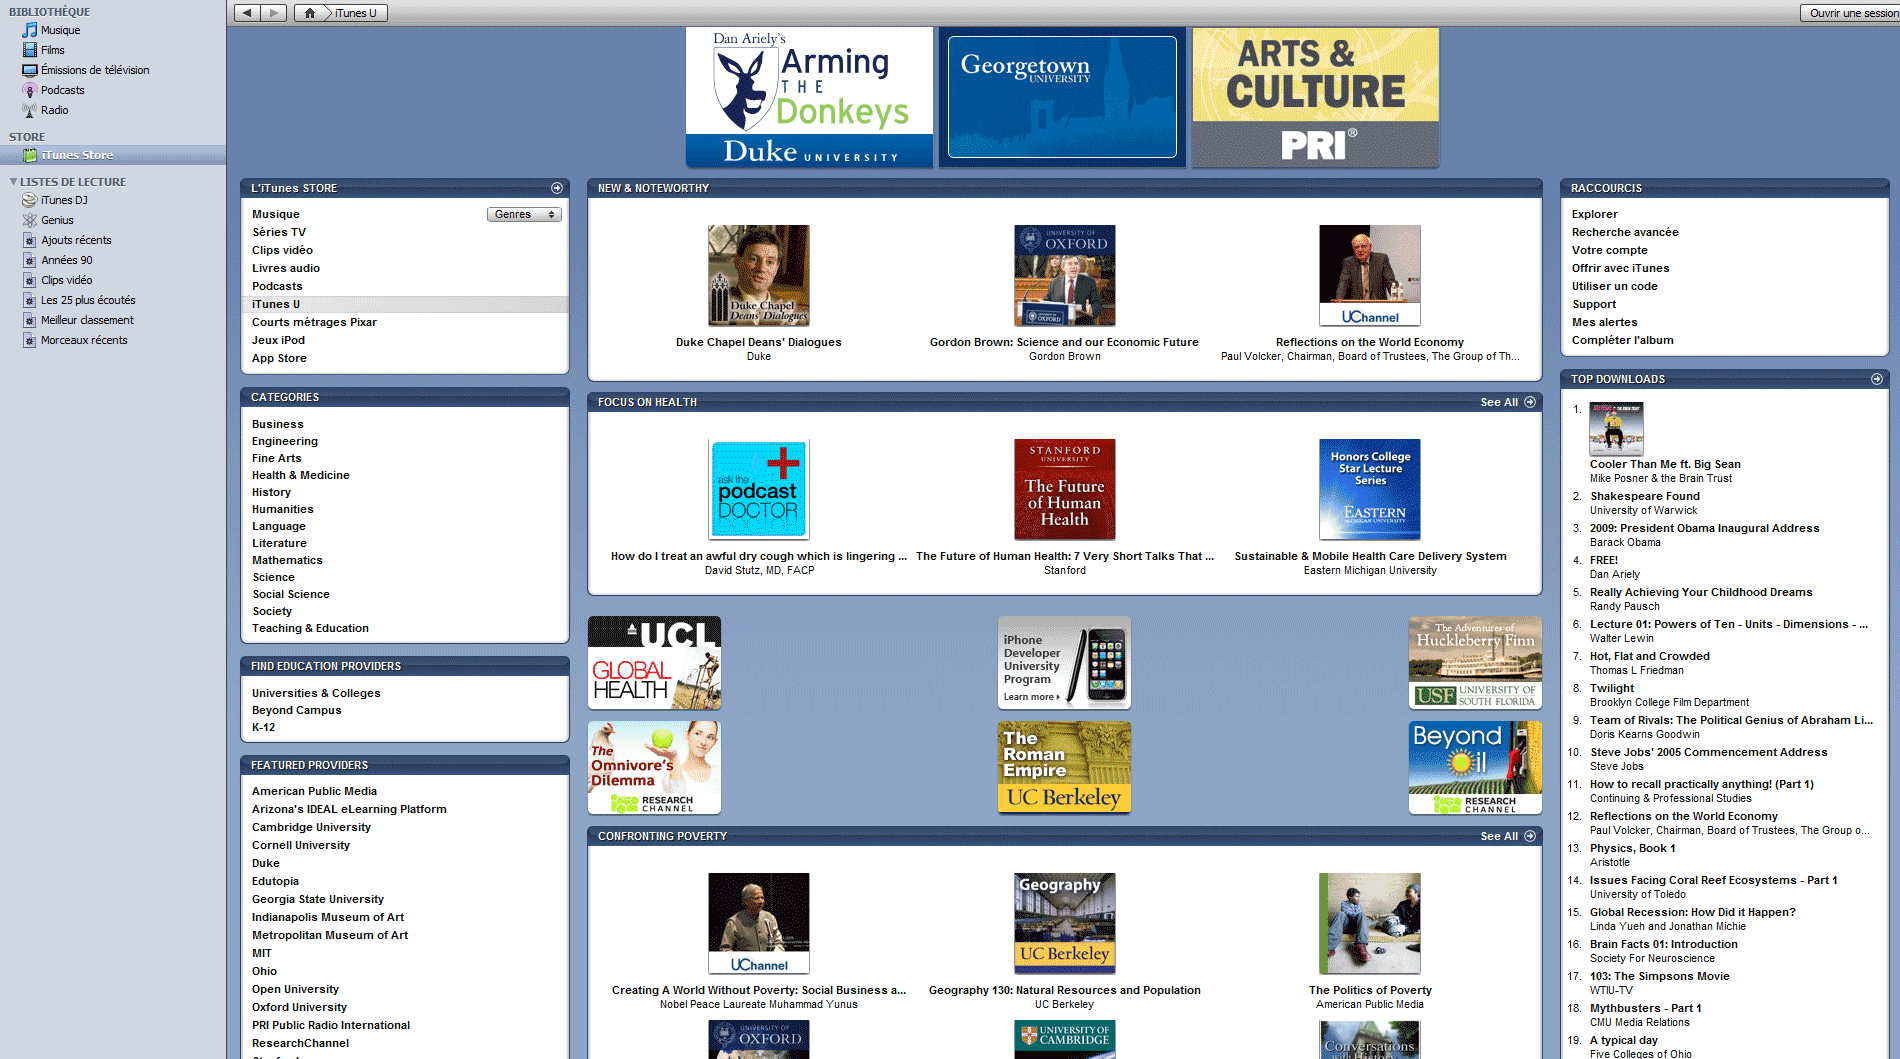Select Courts métrages Pixar menu item
This screenshot has width=1900, height=1059.
314,322
